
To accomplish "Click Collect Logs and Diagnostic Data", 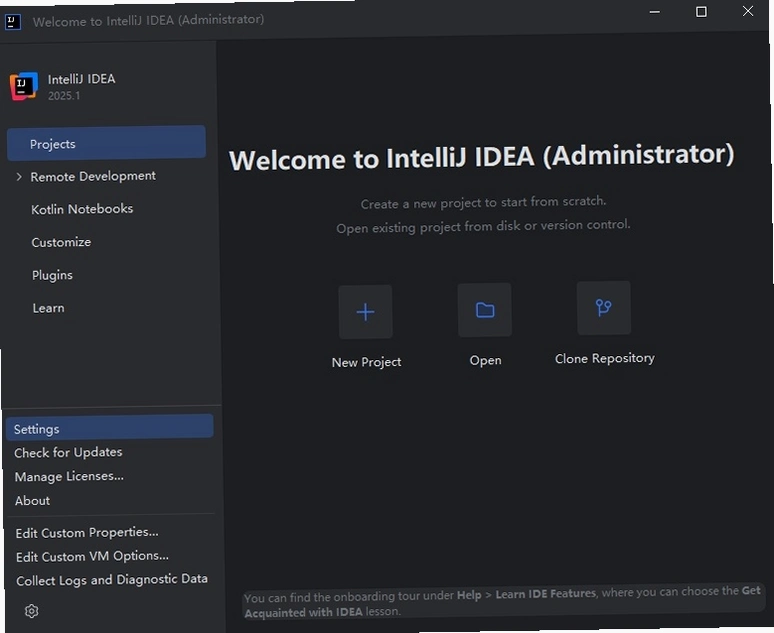I will point(112,580).
